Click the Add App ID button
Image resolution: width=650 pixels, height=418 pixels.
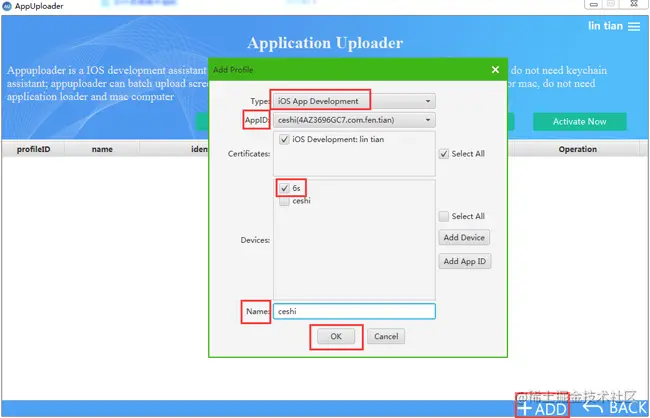[x=465, y=261]
